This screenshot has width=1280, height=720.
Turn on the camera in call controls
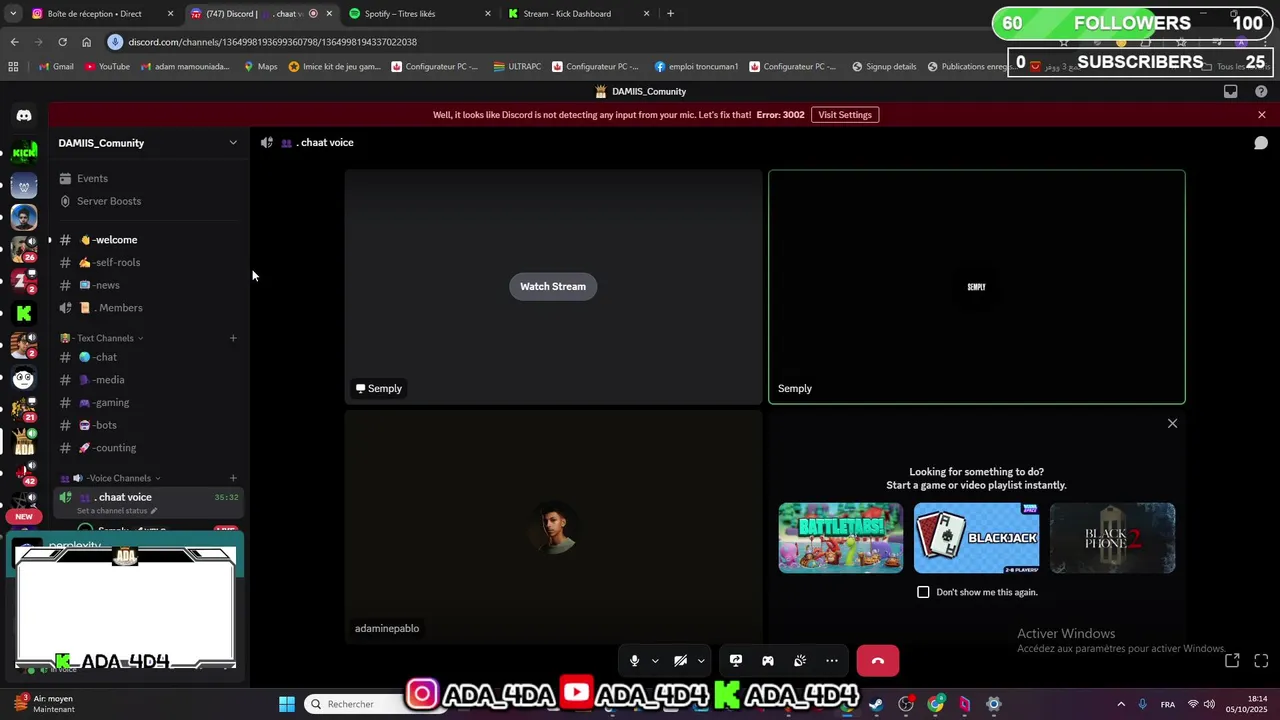[680, 661]
